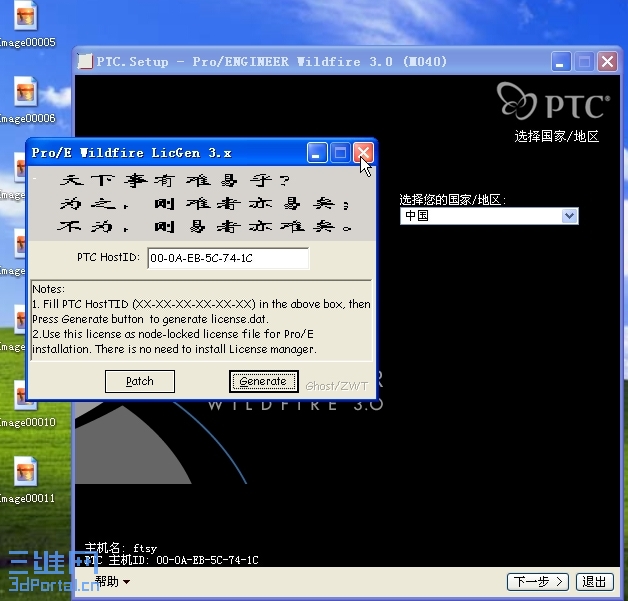Click the PTC HostID label
Image resolution: width=628 pixels, height=601 pixels.
tap(108, 257)
